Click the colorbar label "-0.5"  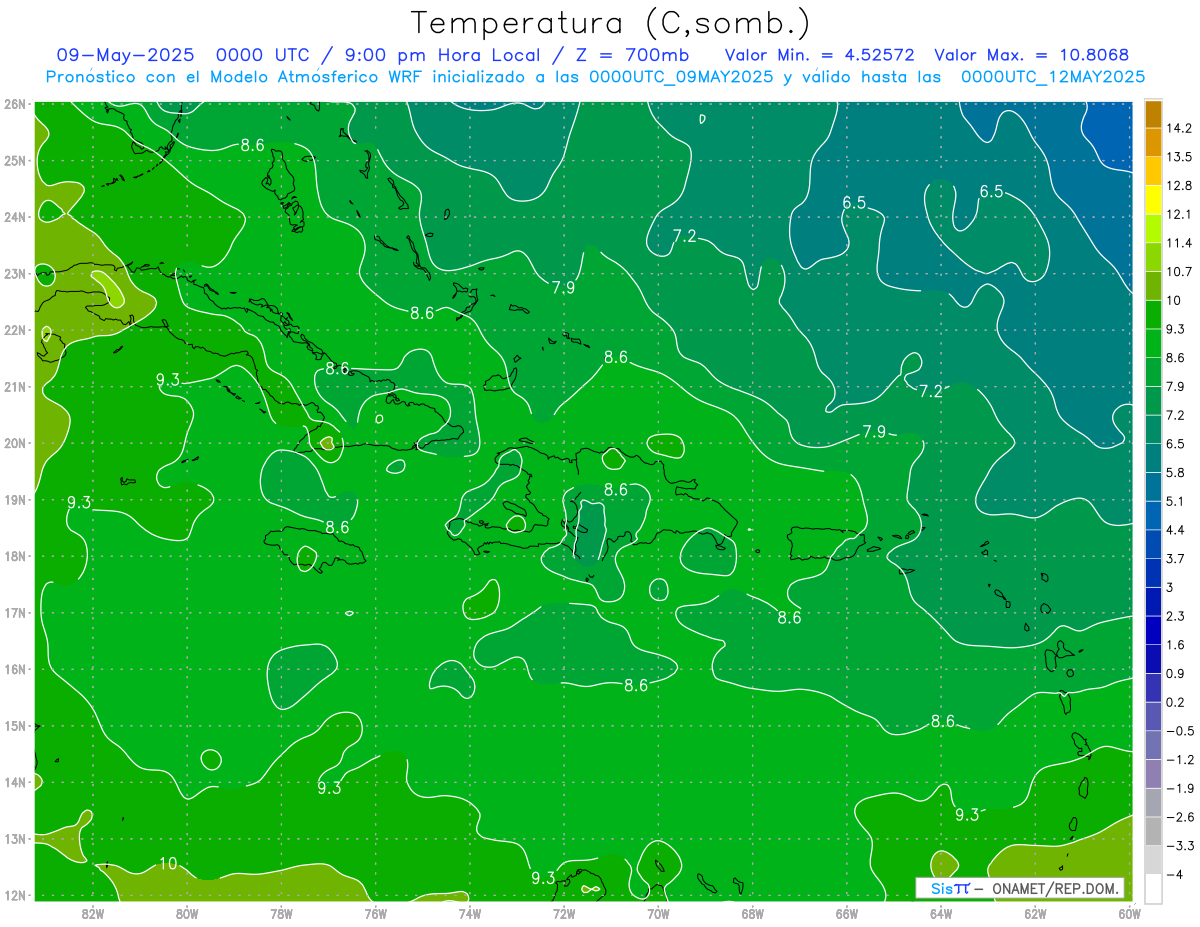[1179, 730]
